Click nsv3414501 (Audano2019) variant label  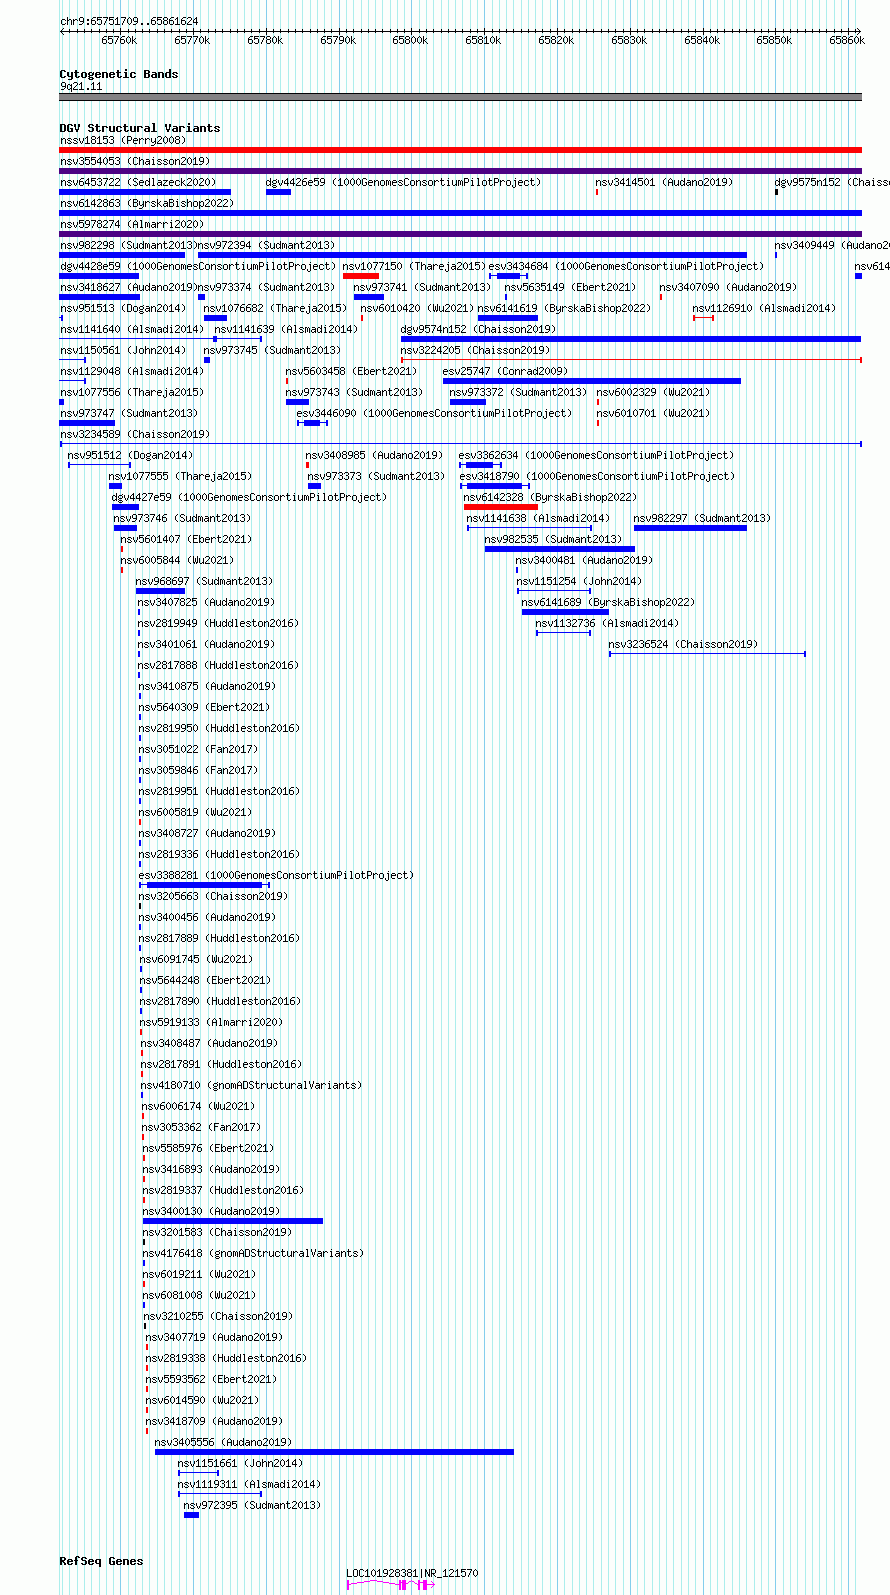tap(664, 182)
